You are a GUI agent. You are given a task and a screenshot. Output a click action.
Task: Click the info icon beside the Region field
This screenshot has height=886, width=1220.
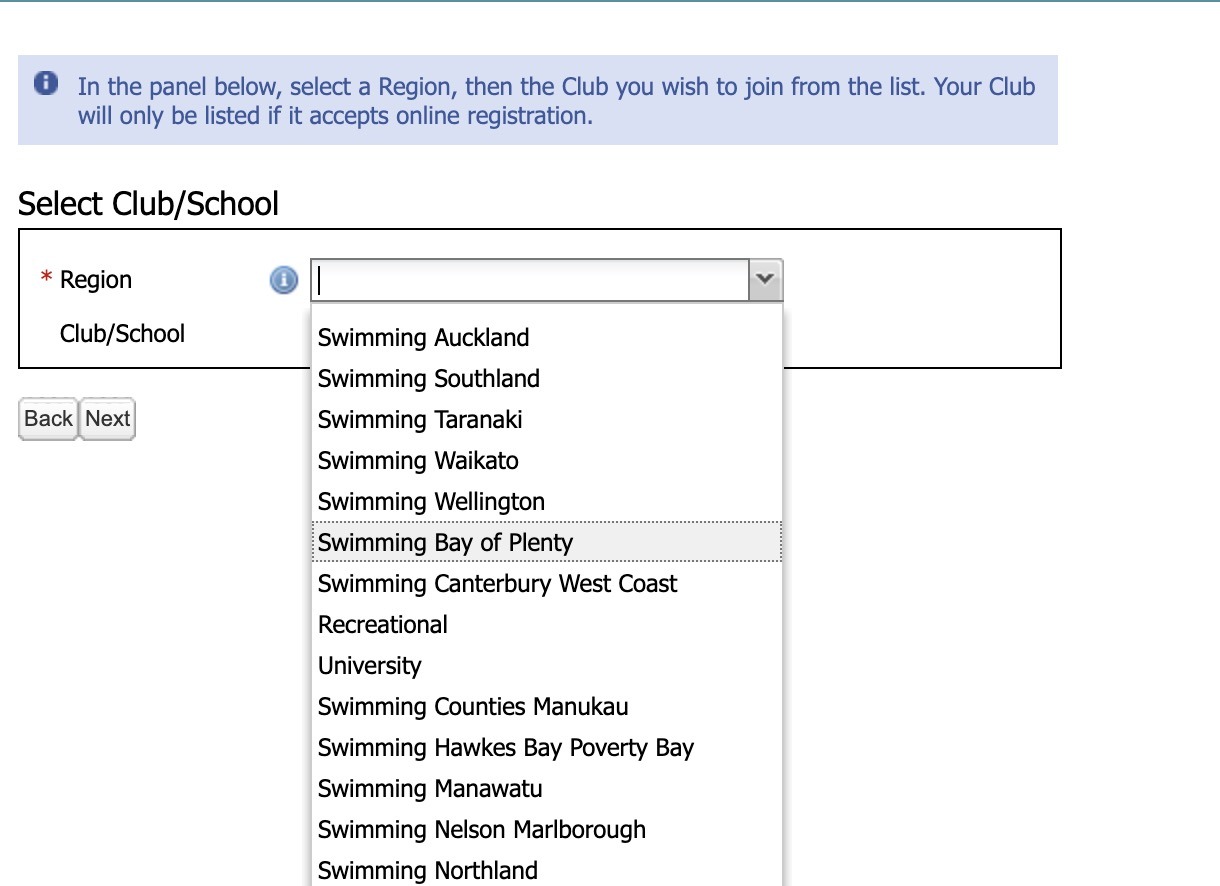283,281
